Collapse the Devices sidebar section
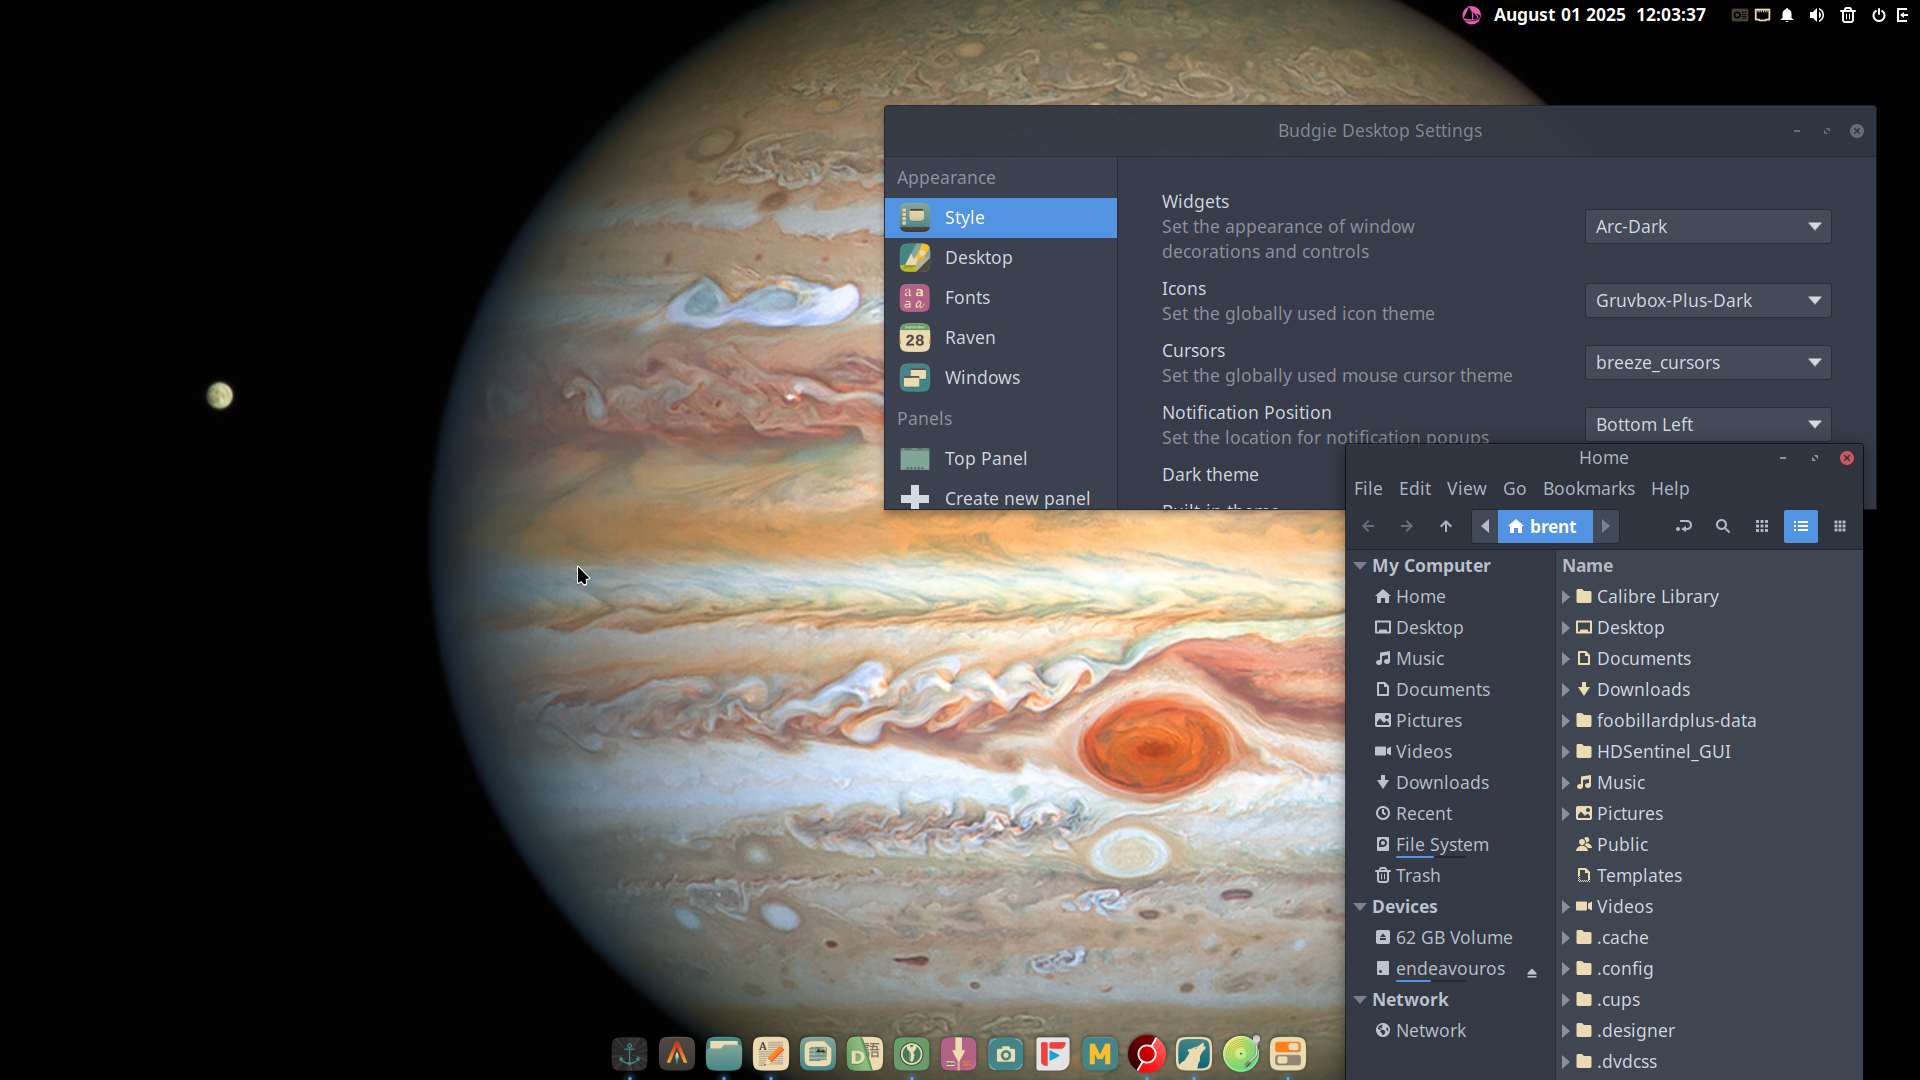This screenshot has height=1080, width=1920. (1360, 907)
